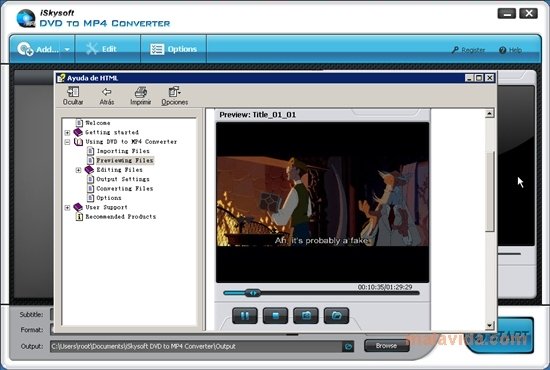Select Using DVD to MP4 Converter topic
This screenshot has width=550, height=370.
[x=131, y=142]
